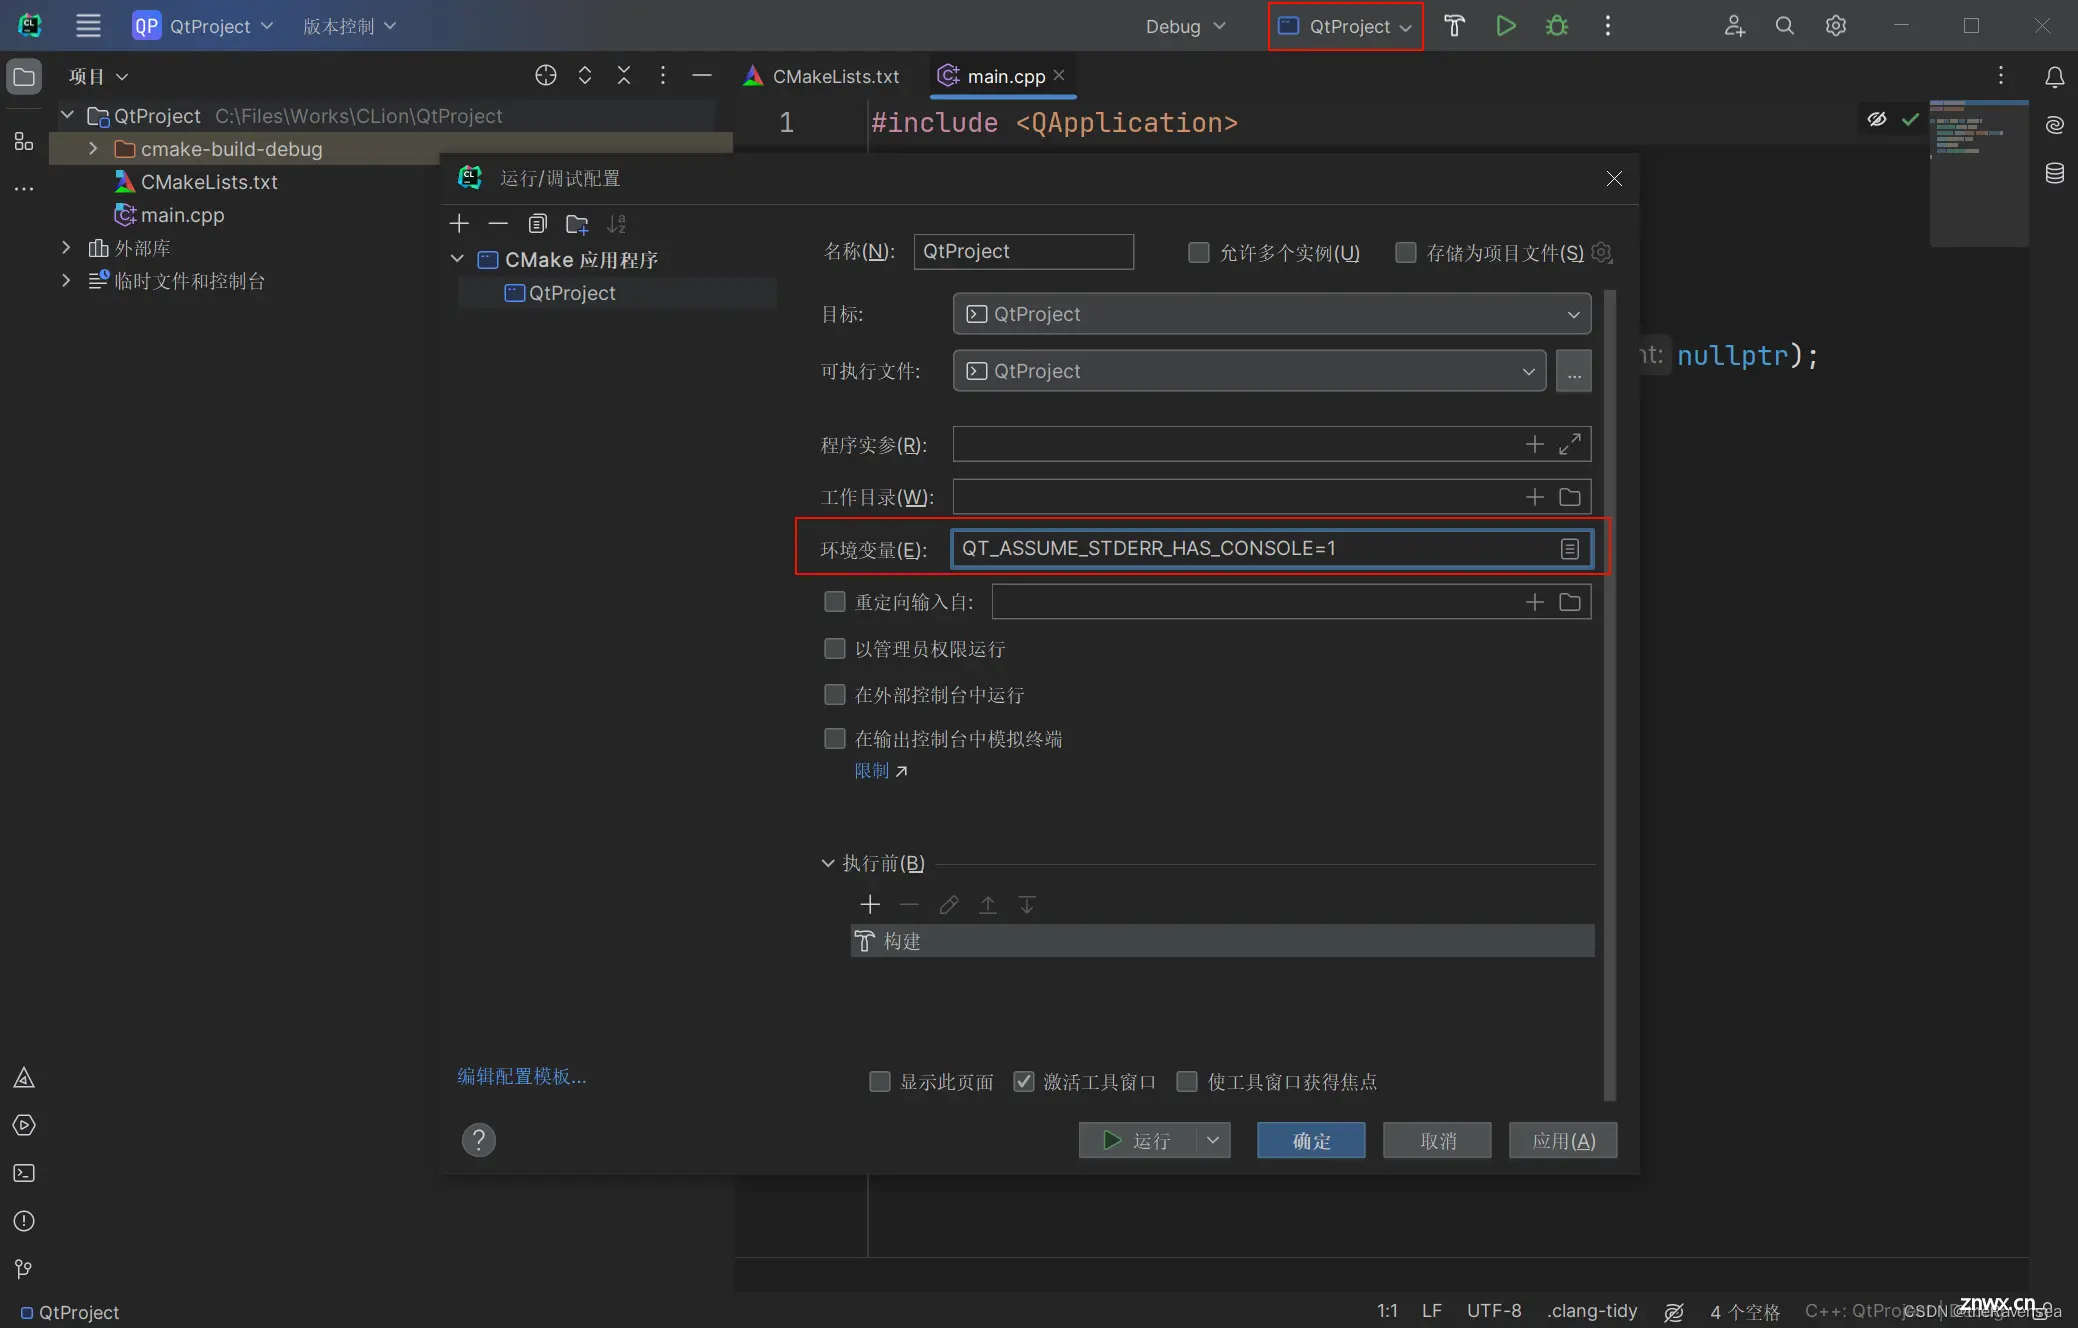Open the 可执行文件 executable dropdown
Viewport: 2078px width, 1328px height.
[x=1249, y=371]
